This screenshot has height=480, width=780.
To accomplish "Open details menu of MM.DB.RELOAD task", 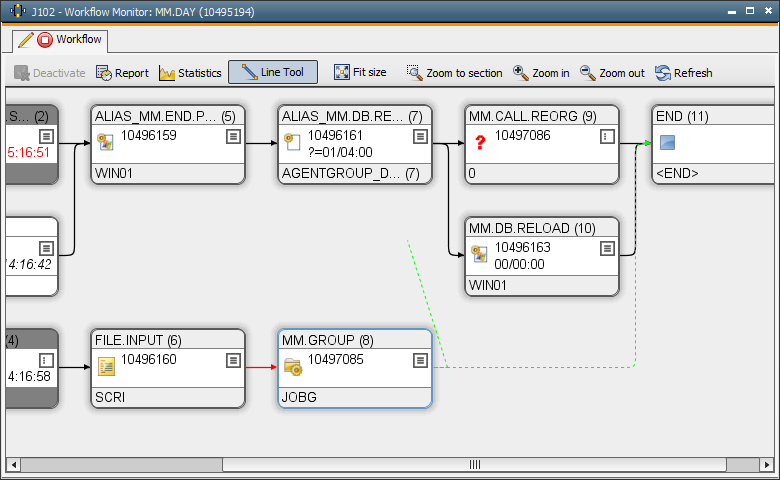I will pyautogui.click(x=607, y=248).
